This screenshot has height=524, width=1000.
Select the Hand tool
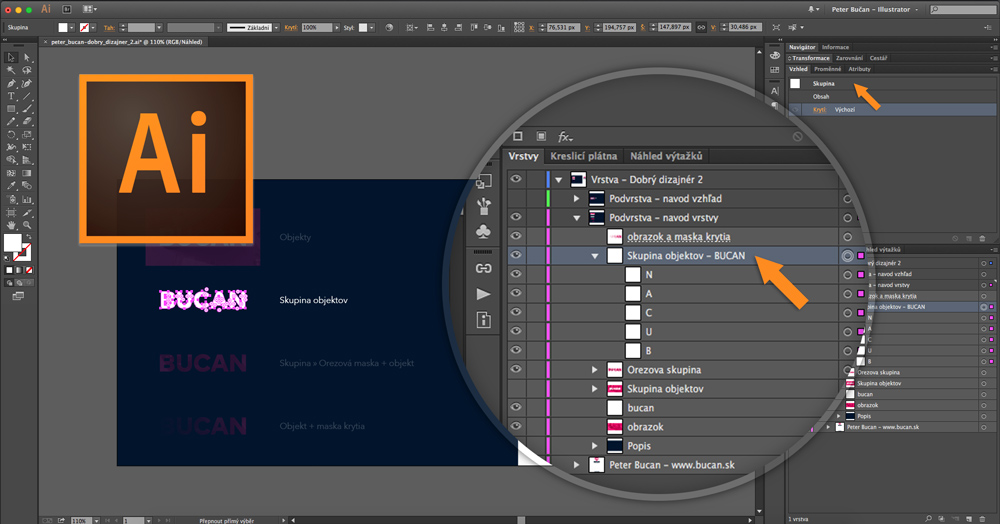pyautogui.click(x=11, y=225)
